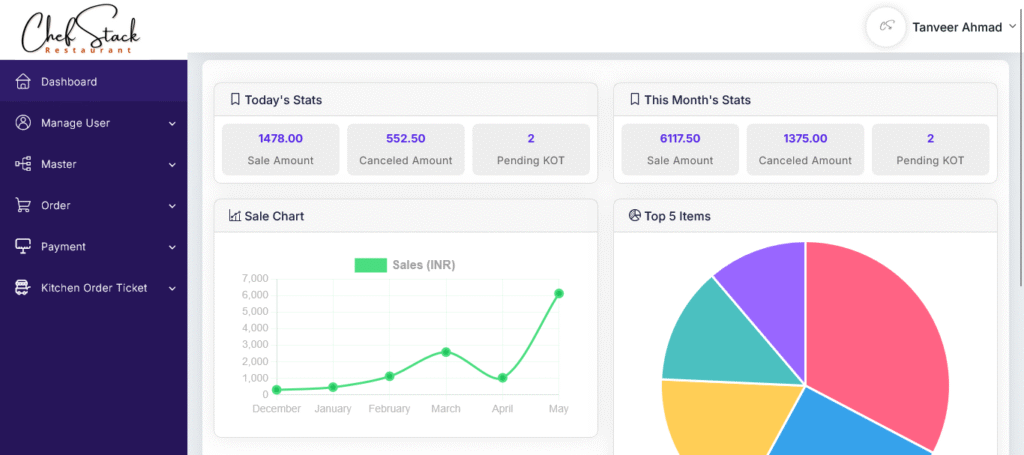
Task: Click the Master hierarchy icon
Action: click(23, 164)
